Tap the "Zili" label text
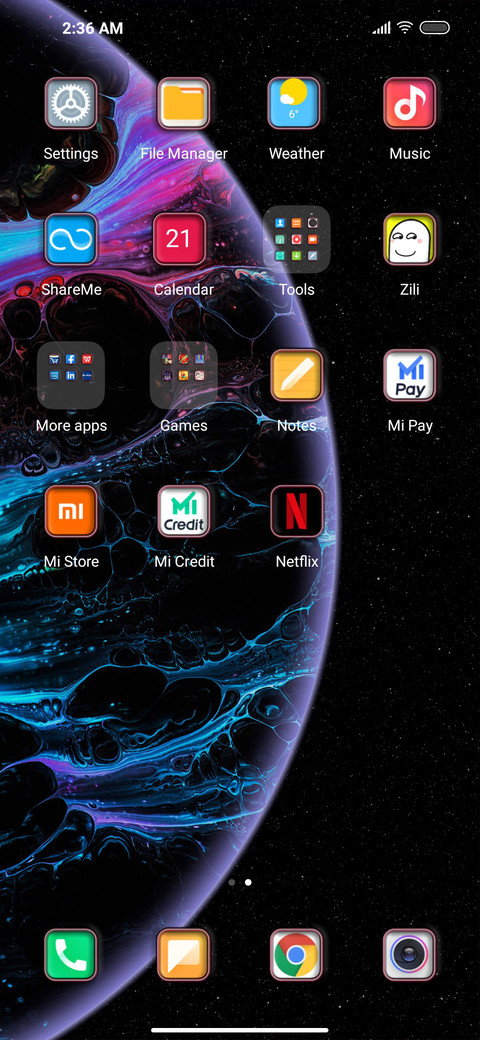480x1040 pixels. coord(410,290)
